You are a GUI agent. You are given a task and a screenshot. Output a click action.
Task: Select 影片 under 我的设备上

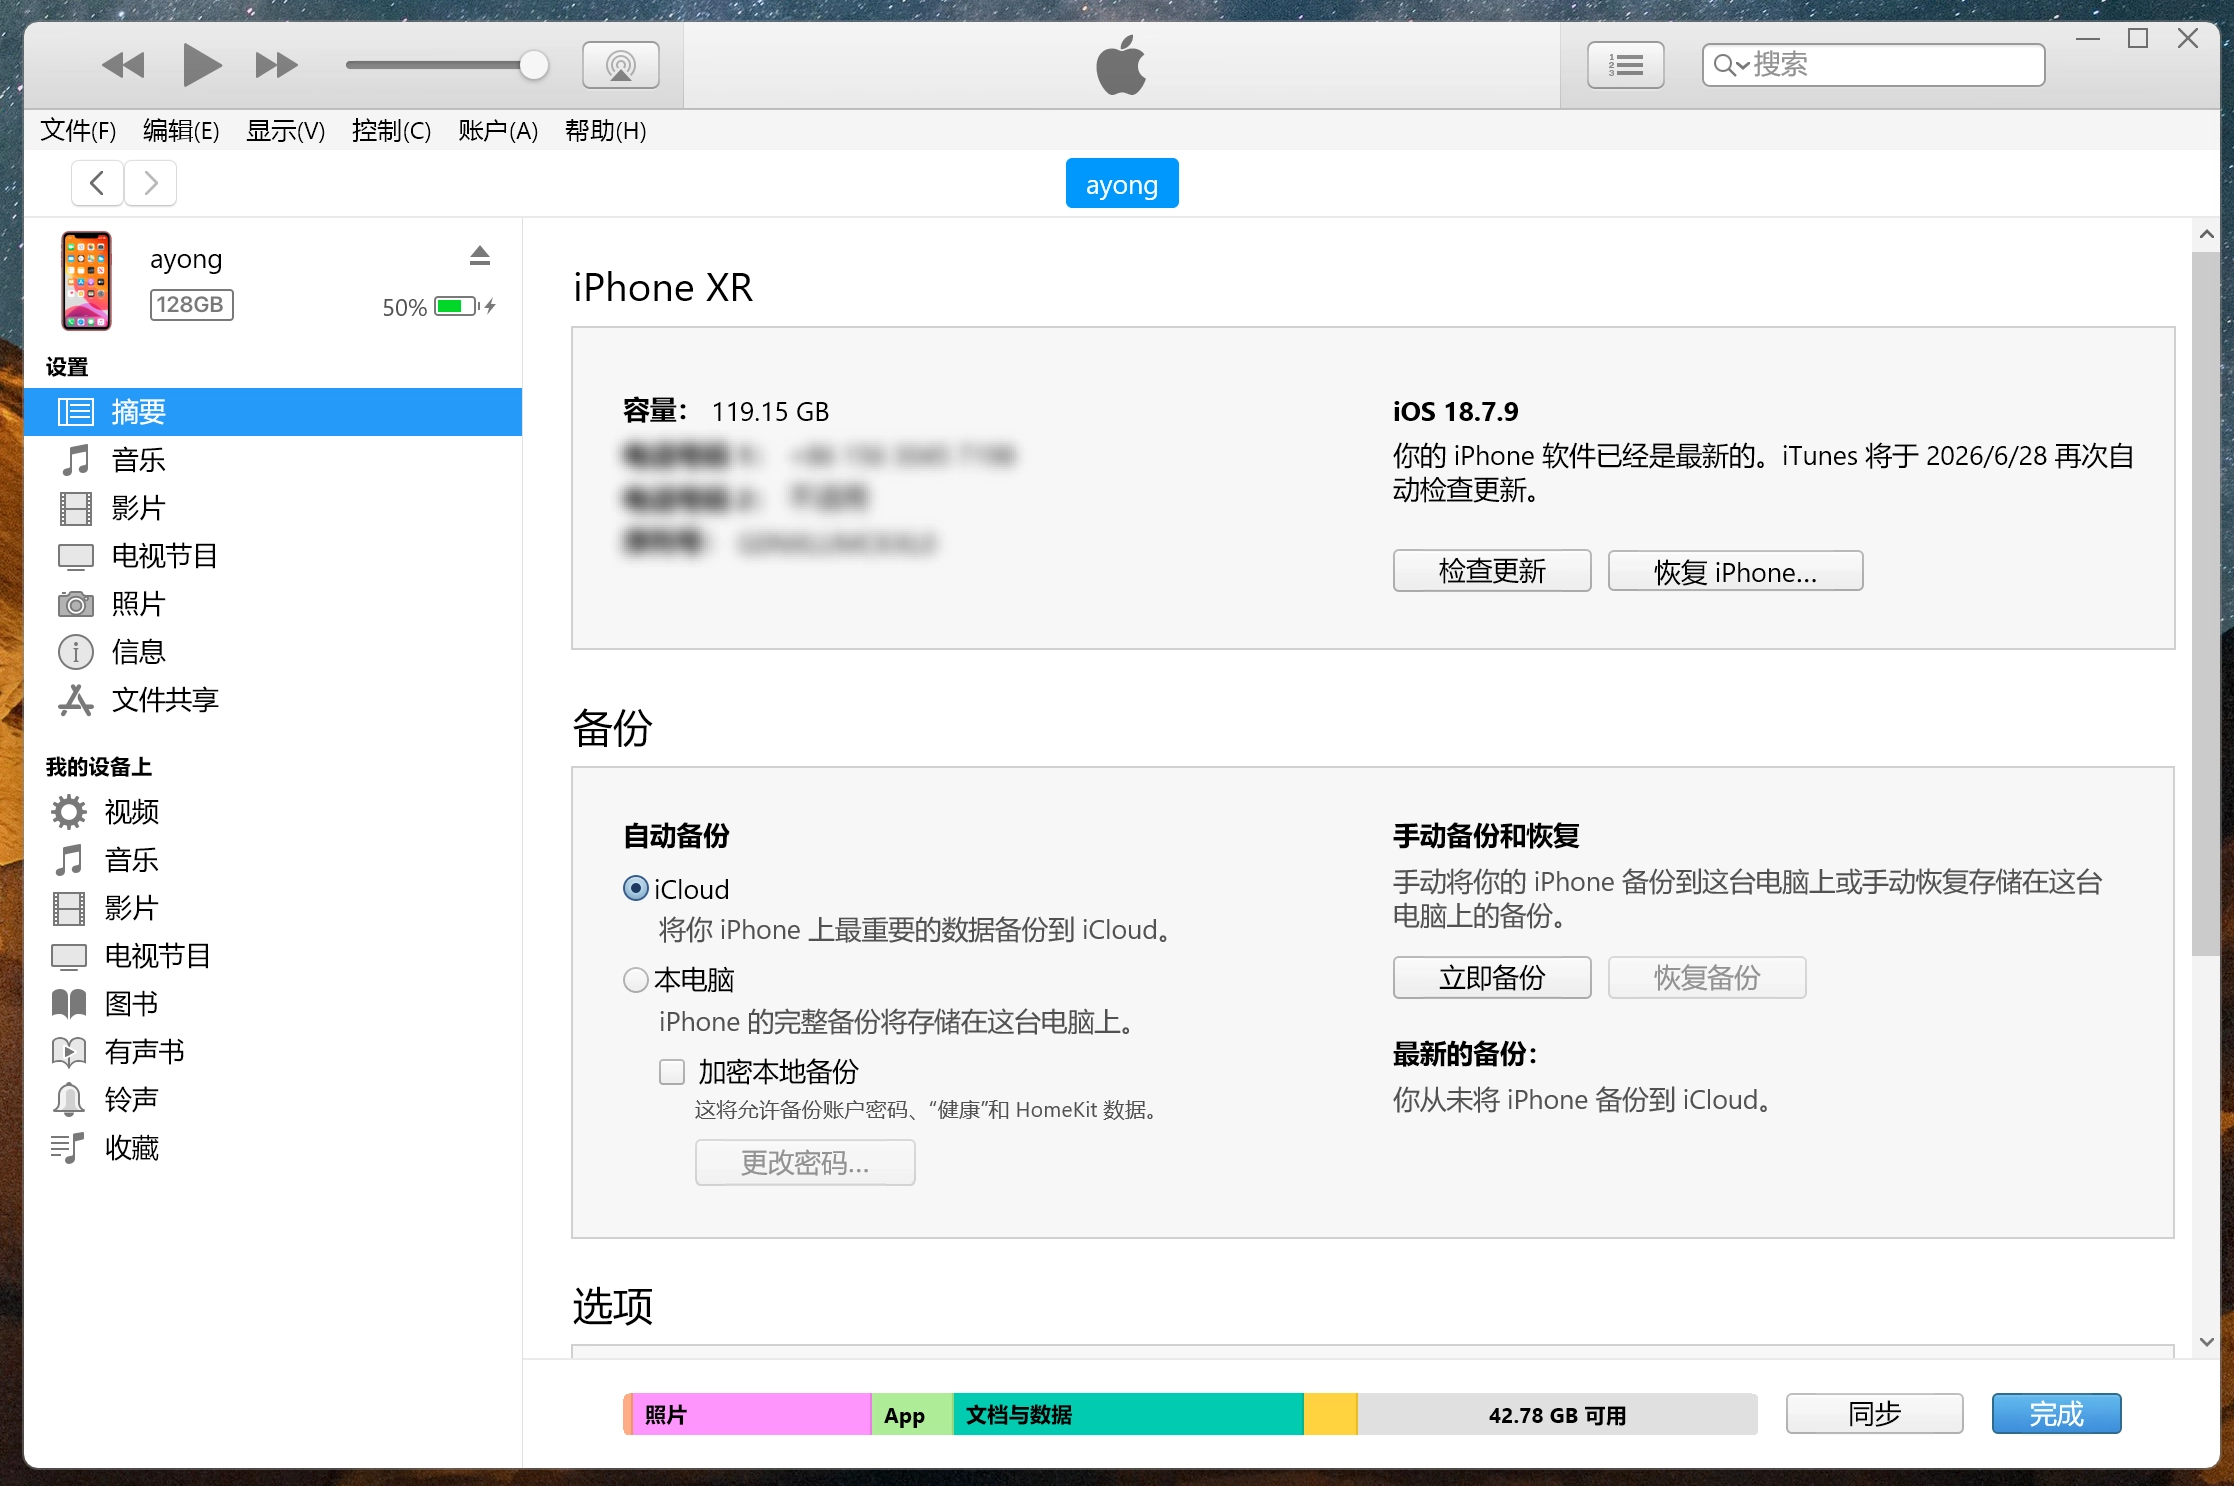273,908
